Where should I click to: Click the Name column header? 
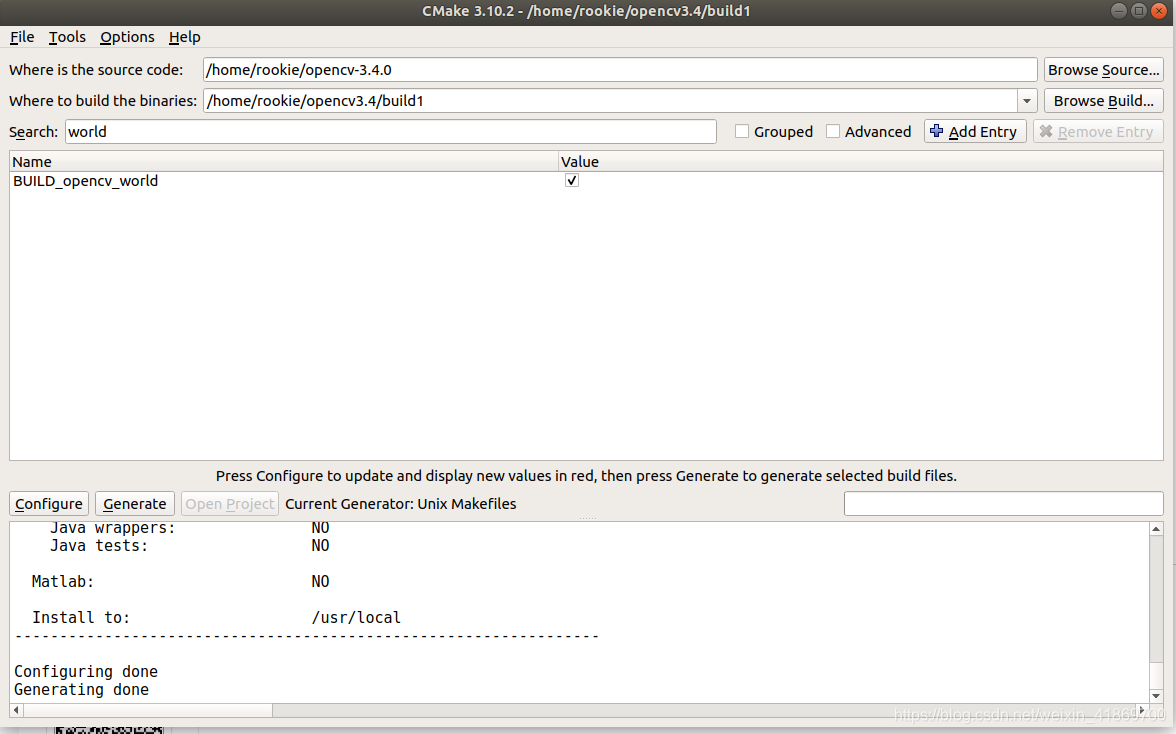(284, 161)
